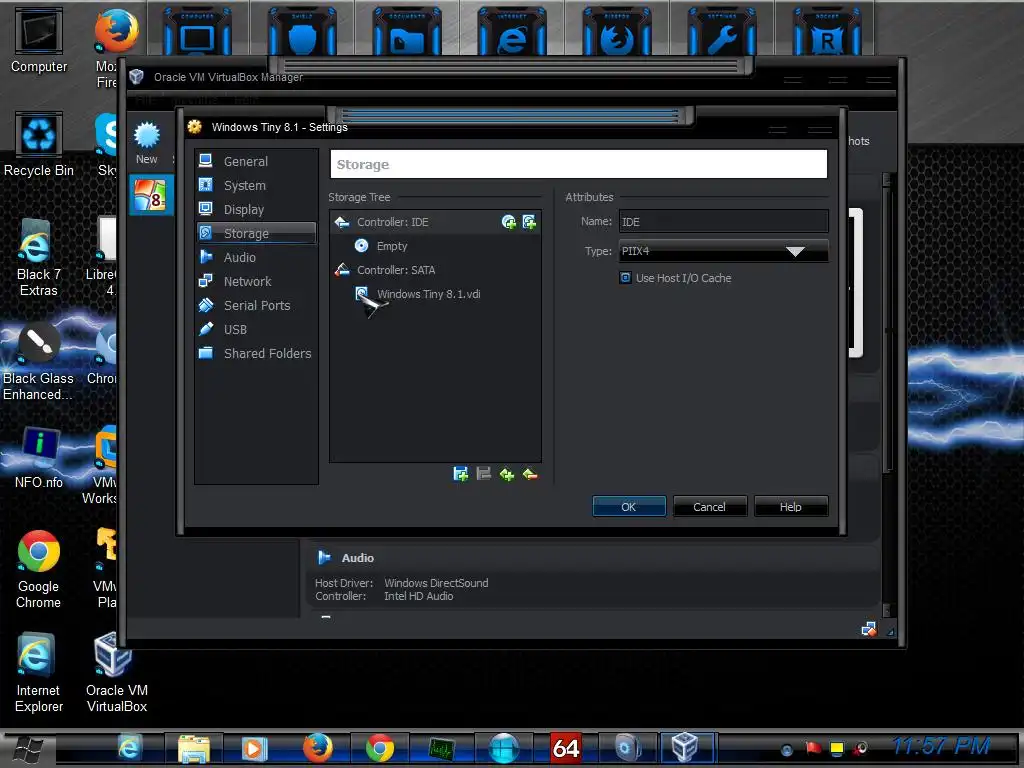
Task: Confirm settings with the OK button
Action: pos(629,507)
